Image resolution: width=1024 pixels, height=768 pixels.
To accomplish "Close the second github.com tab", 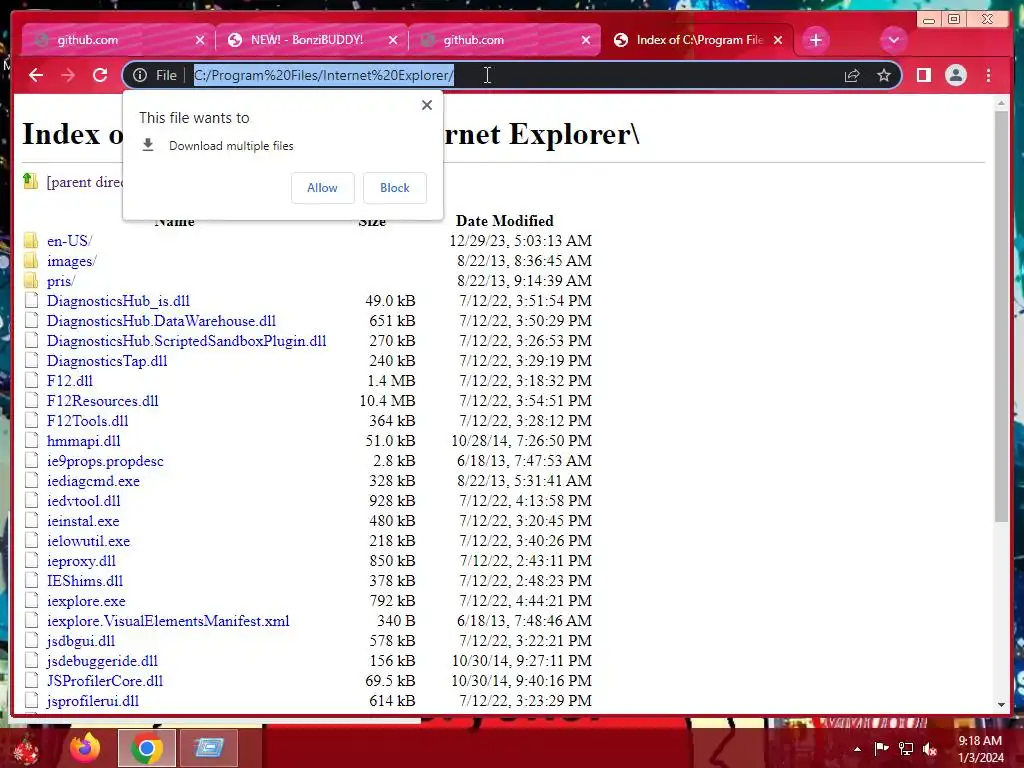I will click(586, 40).
